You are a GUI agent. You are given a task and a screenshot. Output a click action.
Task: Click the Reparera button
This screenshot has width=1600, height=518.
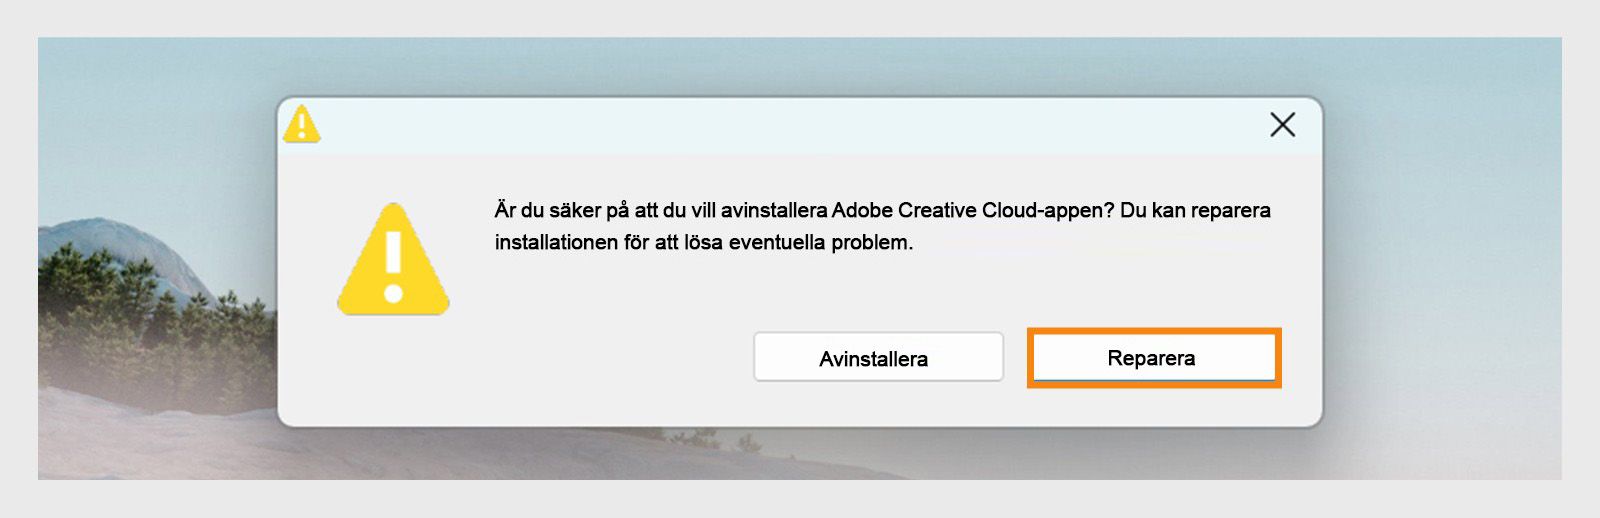[1153, 358]
